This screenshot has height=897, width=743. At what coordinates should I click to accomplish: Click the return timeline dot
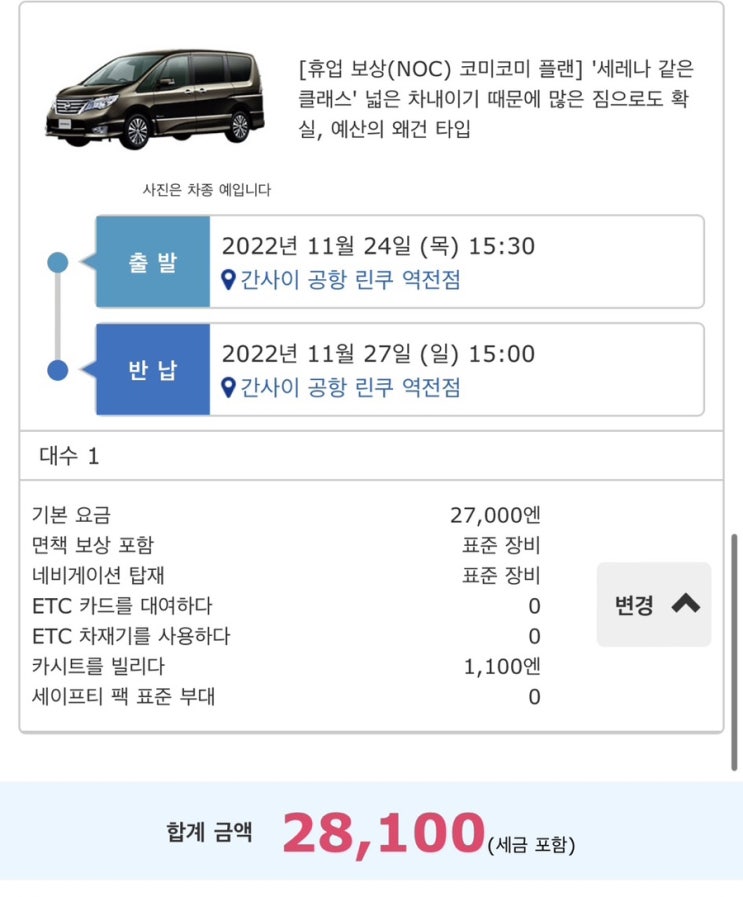(58, 370)
